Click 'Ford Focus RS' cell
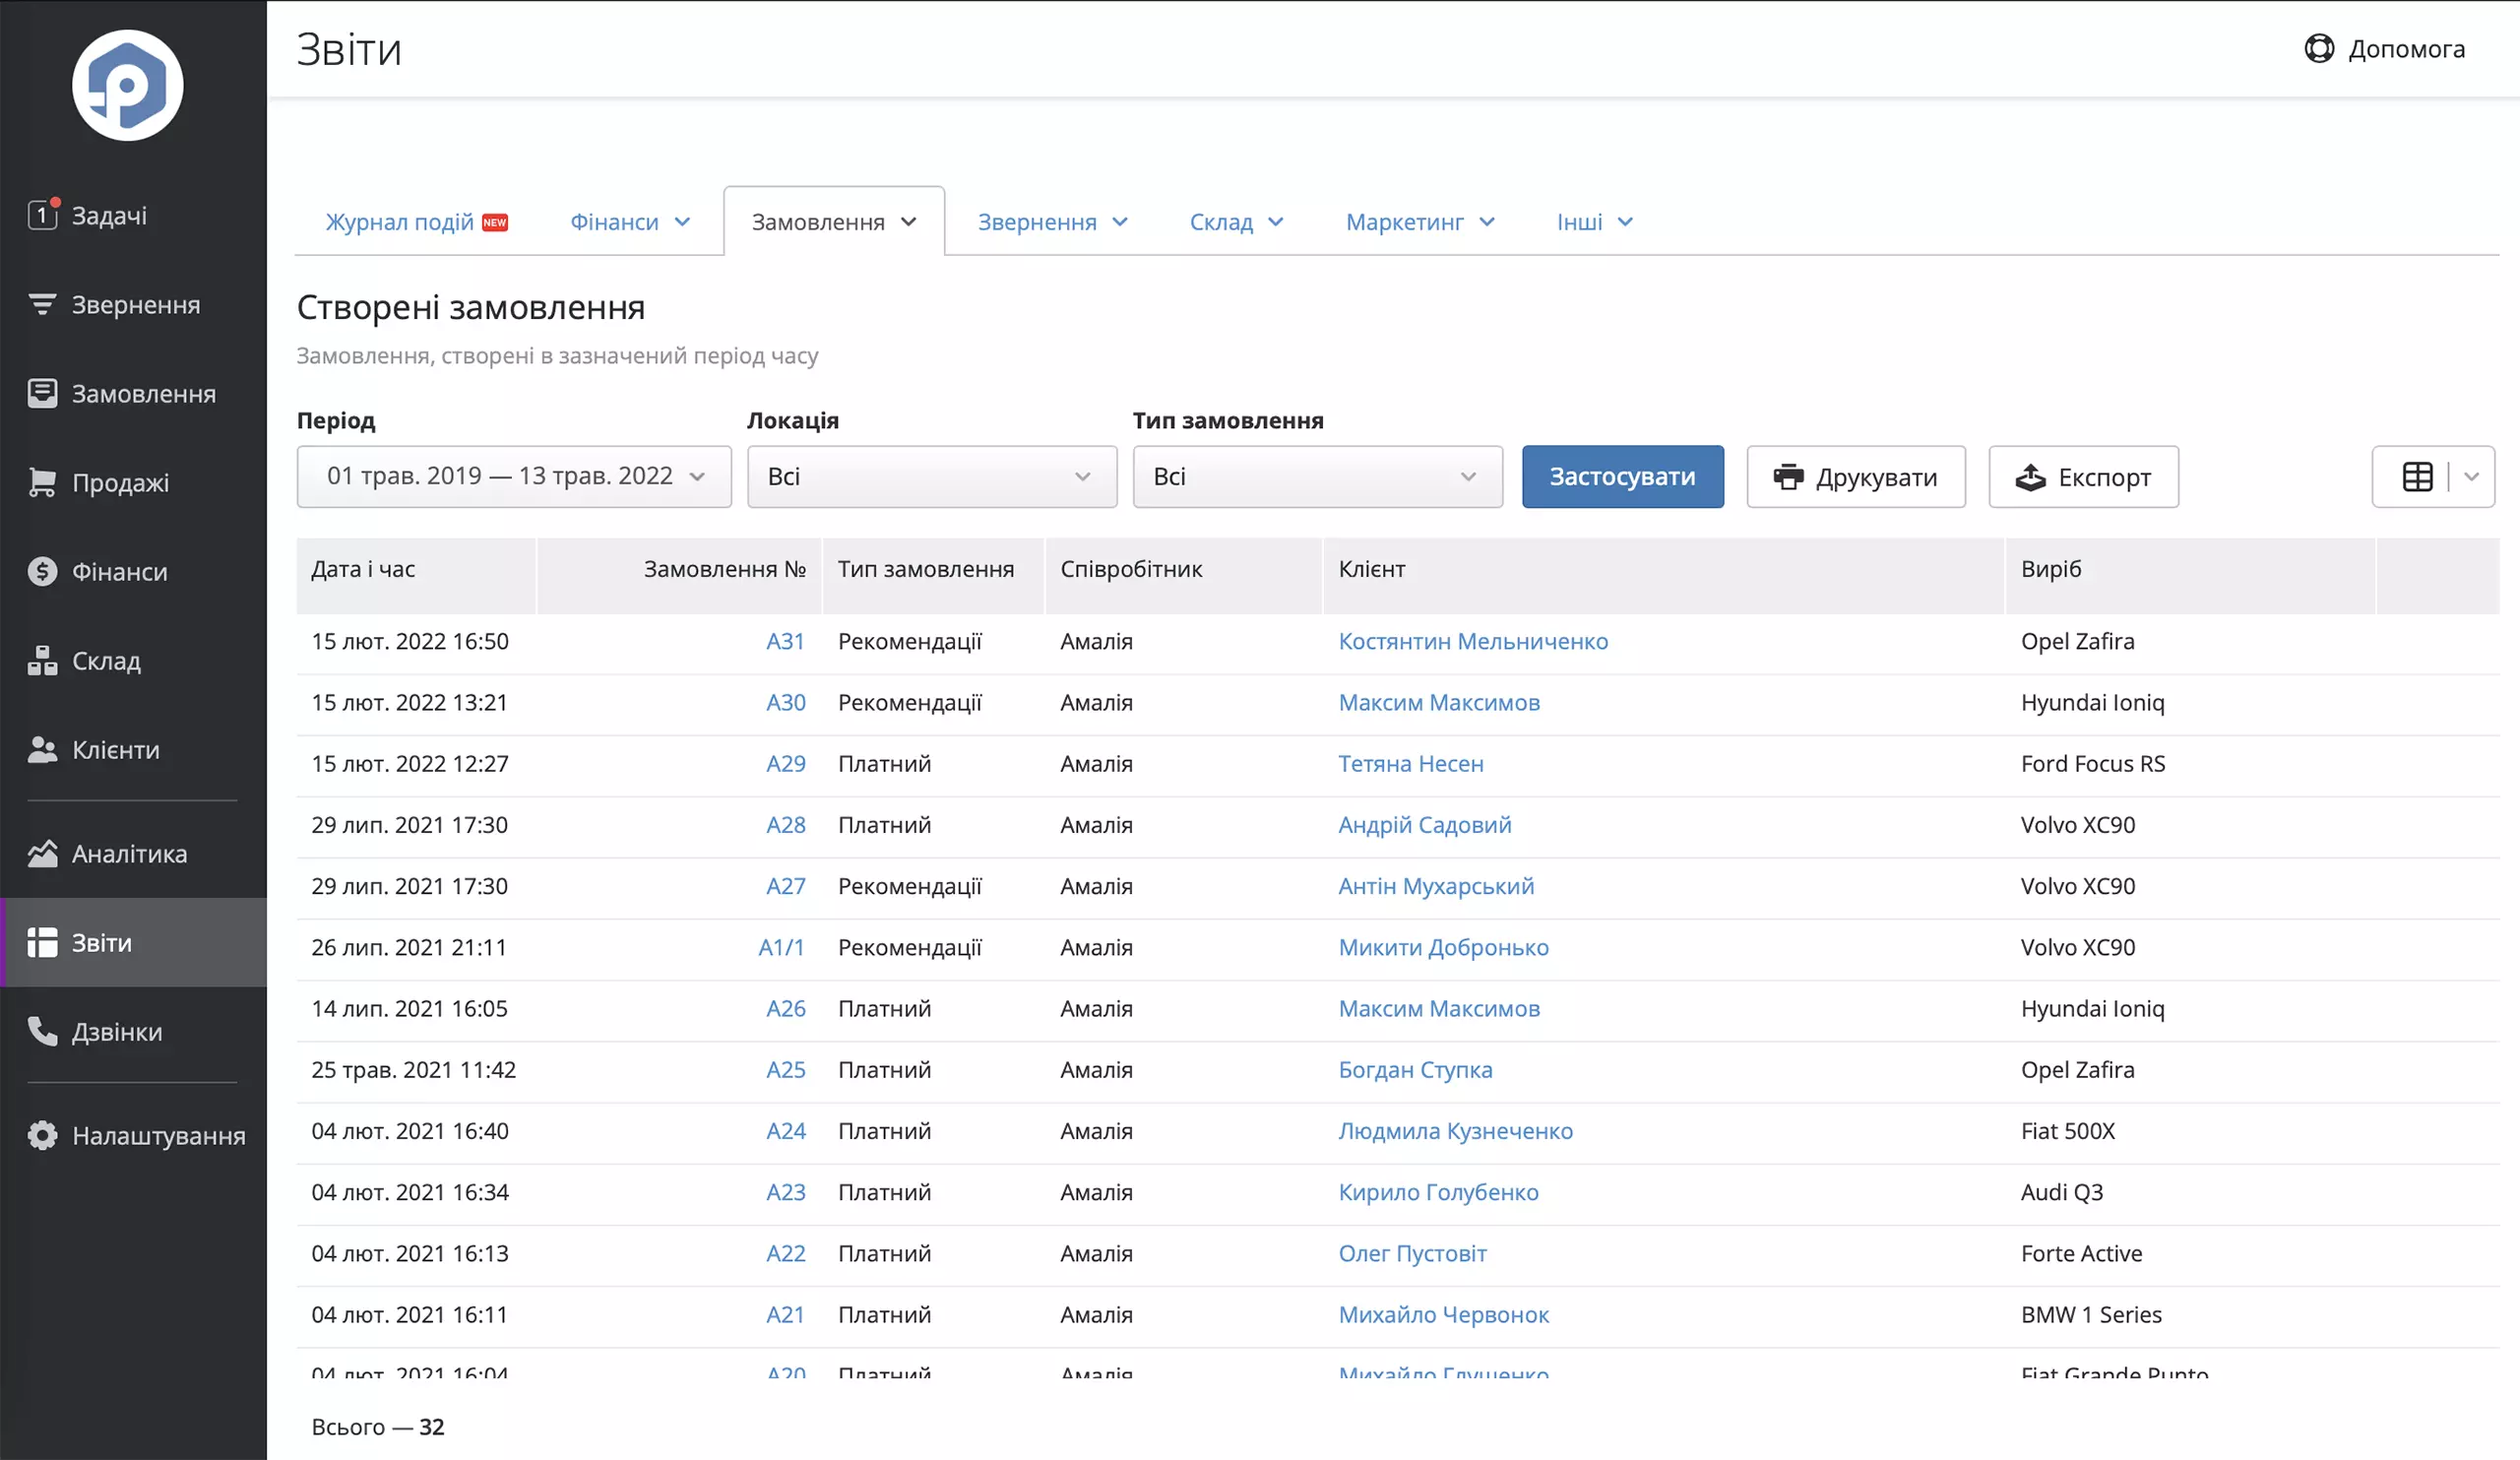 (2093, 763)
